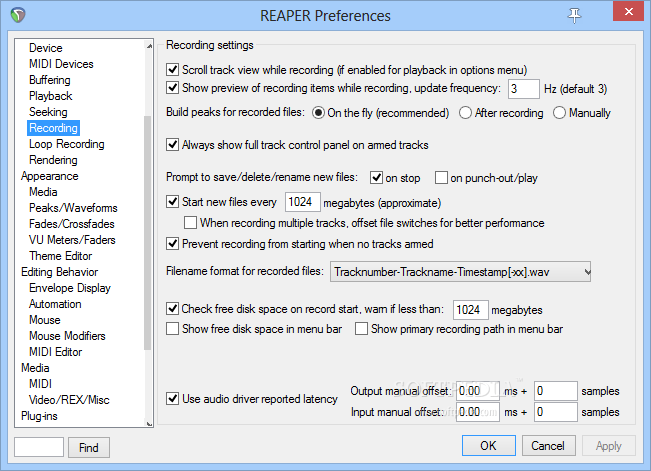Open the MIDI Devices page
The image size is (651, 471).
coord(61,64)
